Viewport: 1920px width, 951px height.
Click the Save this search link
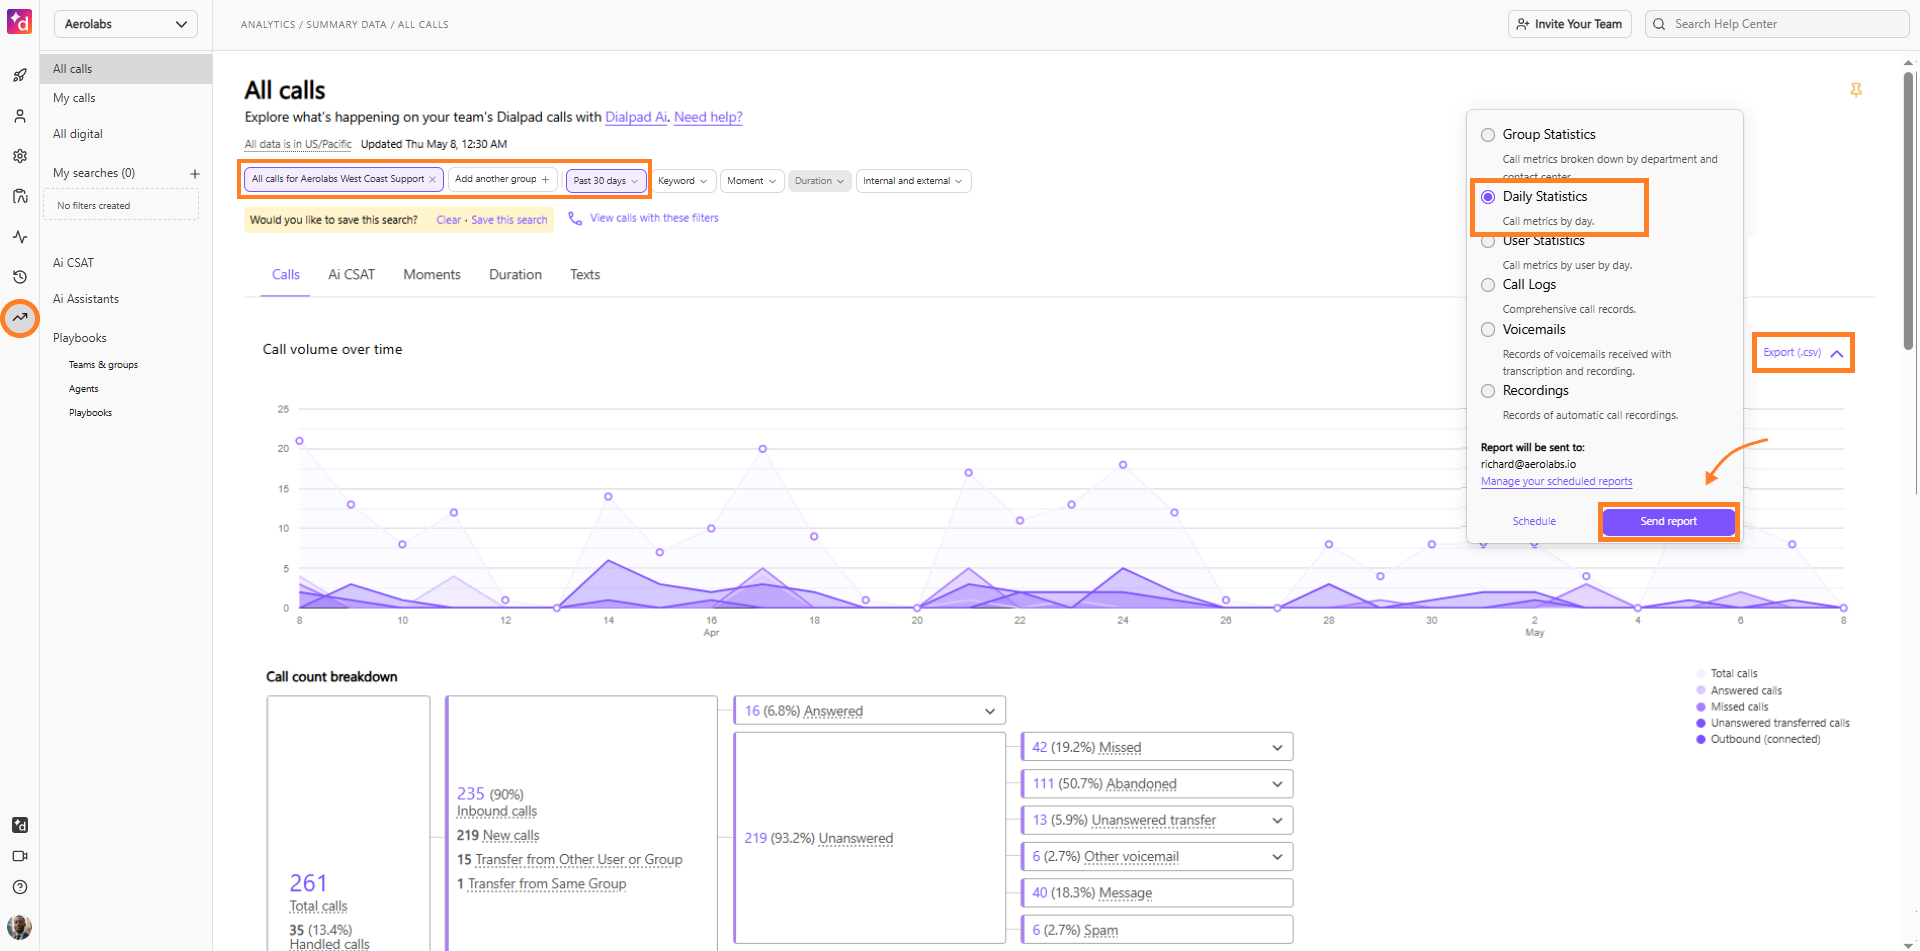(x=509, y=220)
